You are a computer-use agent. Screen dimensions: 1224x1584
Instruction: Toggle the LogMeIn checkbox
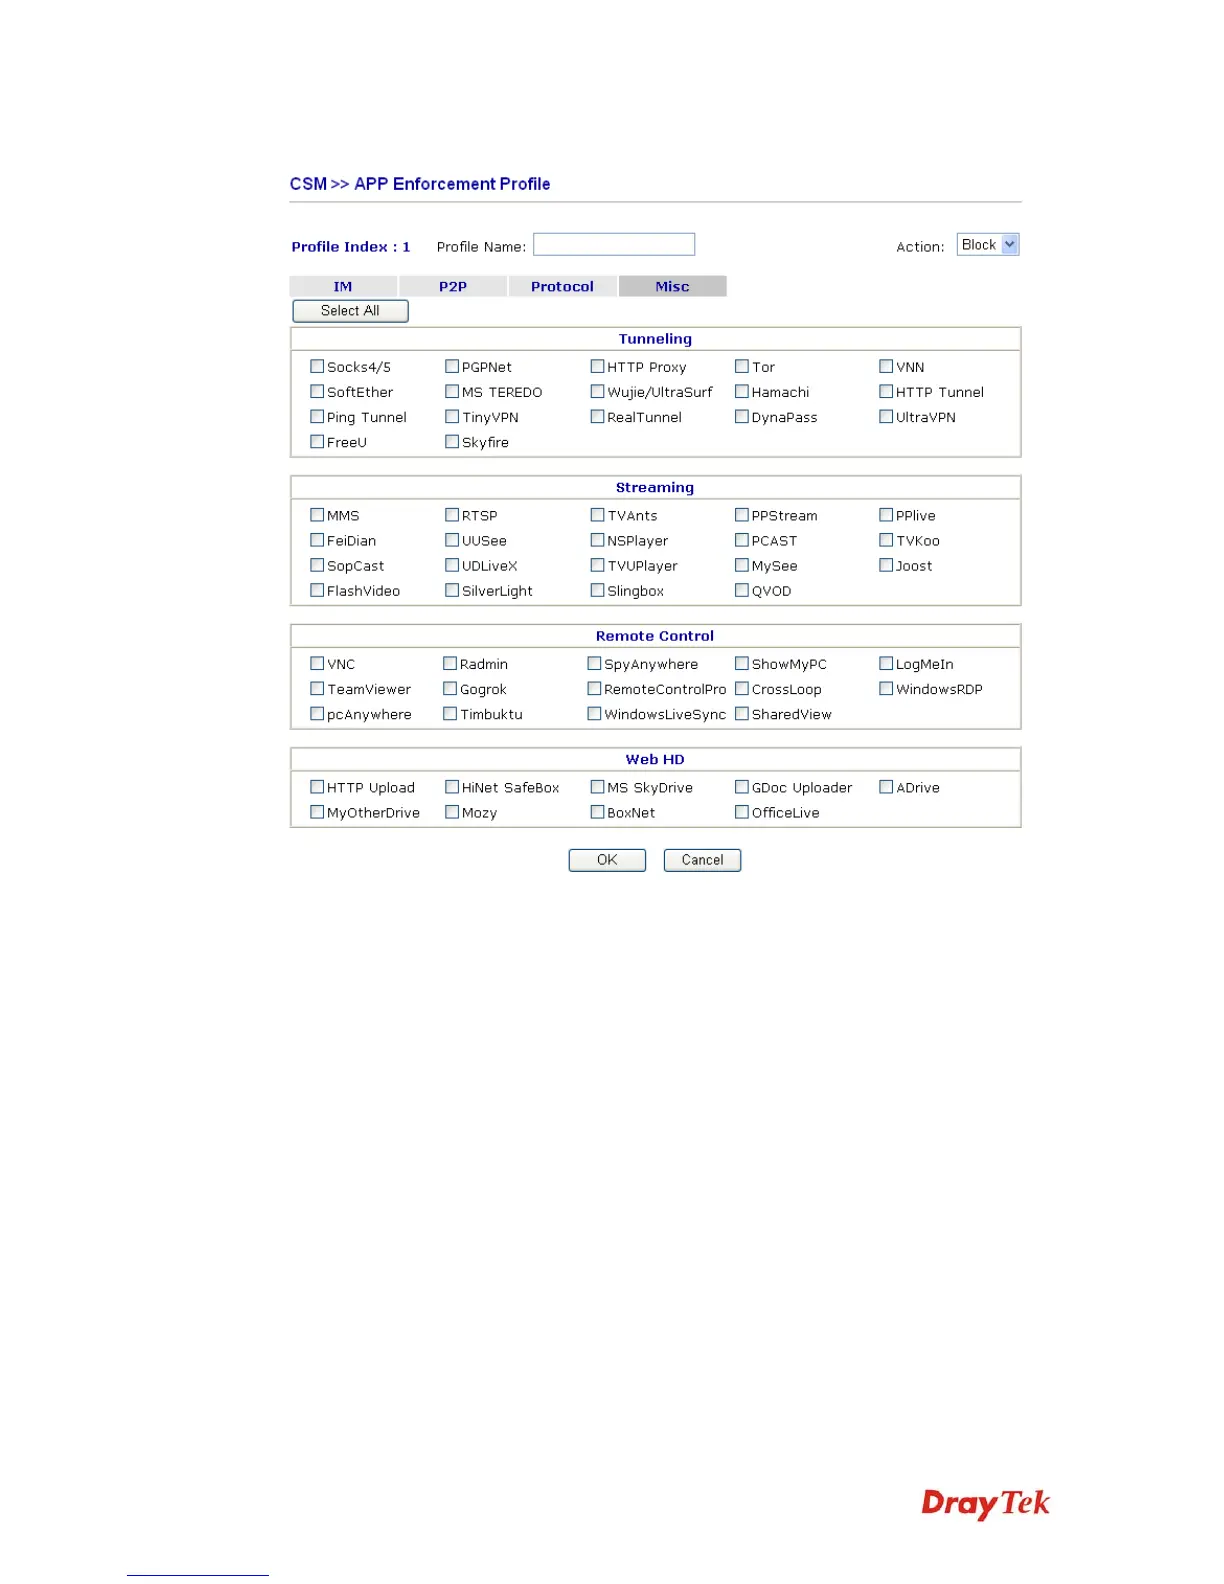pos(886,663)
